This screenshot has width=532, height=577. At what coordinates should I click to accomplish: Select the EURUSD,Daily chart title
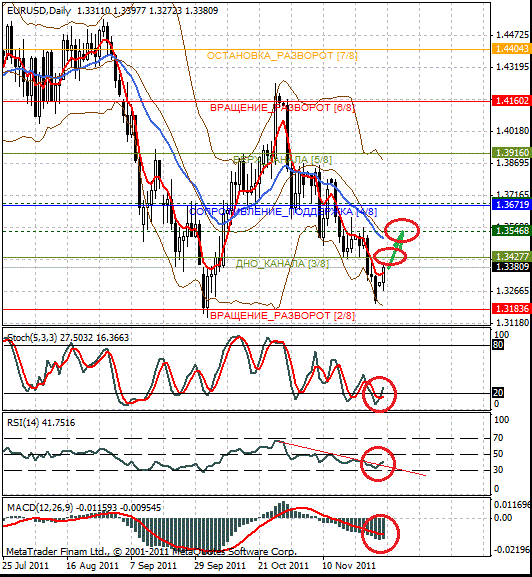(39, 11)
